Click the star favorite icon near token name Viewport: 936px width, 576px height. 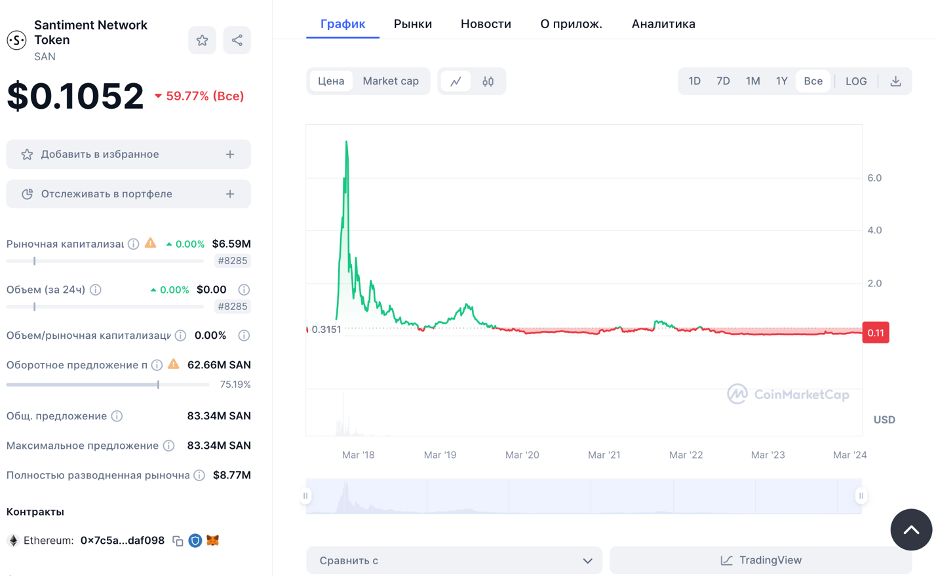click(x=202, y=40)
